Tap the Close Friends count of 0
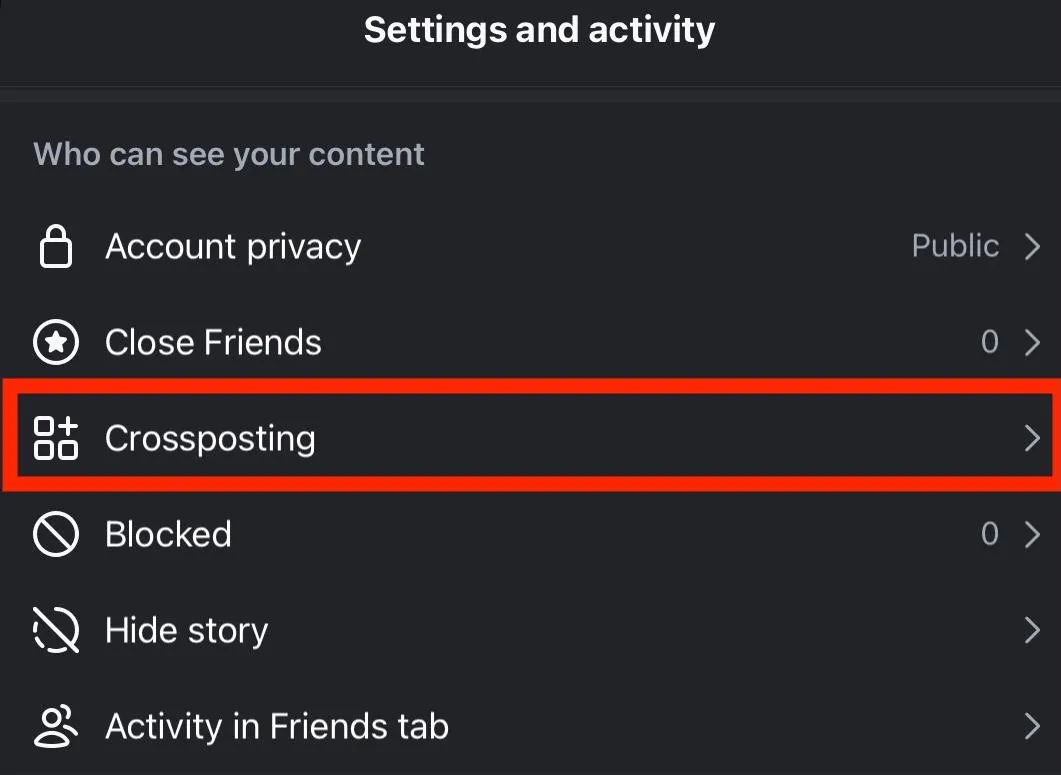 [x=989, y=343]
